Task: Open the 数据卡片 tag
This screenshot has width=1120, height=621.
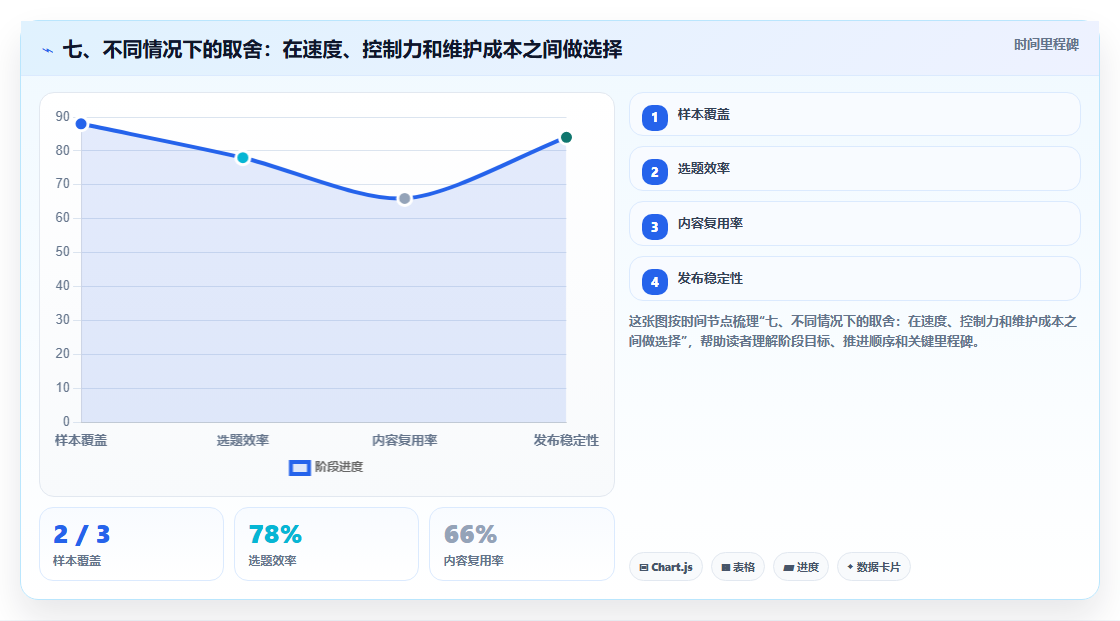Action: [x=874, y=567]
